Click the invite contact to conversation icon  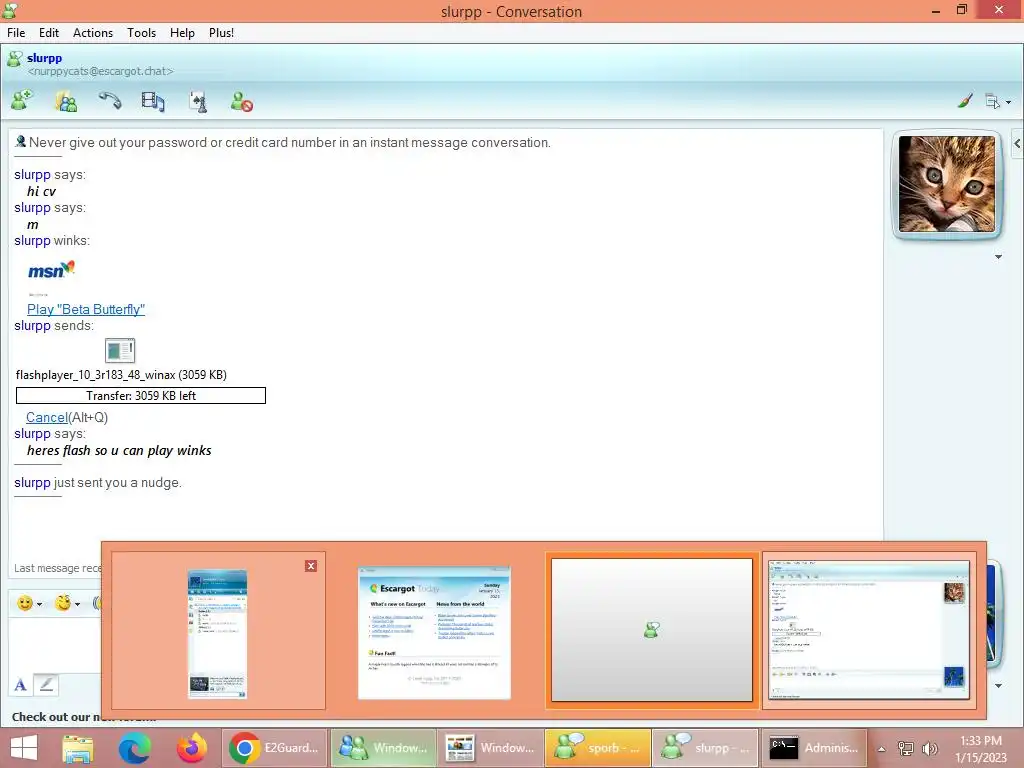22,101
